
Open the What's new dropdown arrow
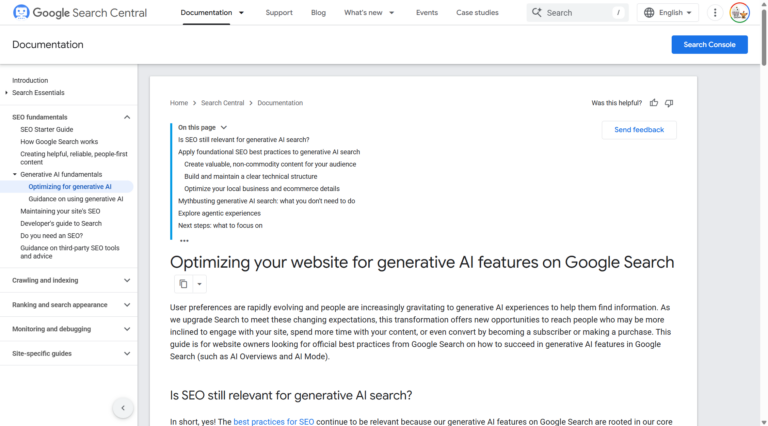[392, 13]
